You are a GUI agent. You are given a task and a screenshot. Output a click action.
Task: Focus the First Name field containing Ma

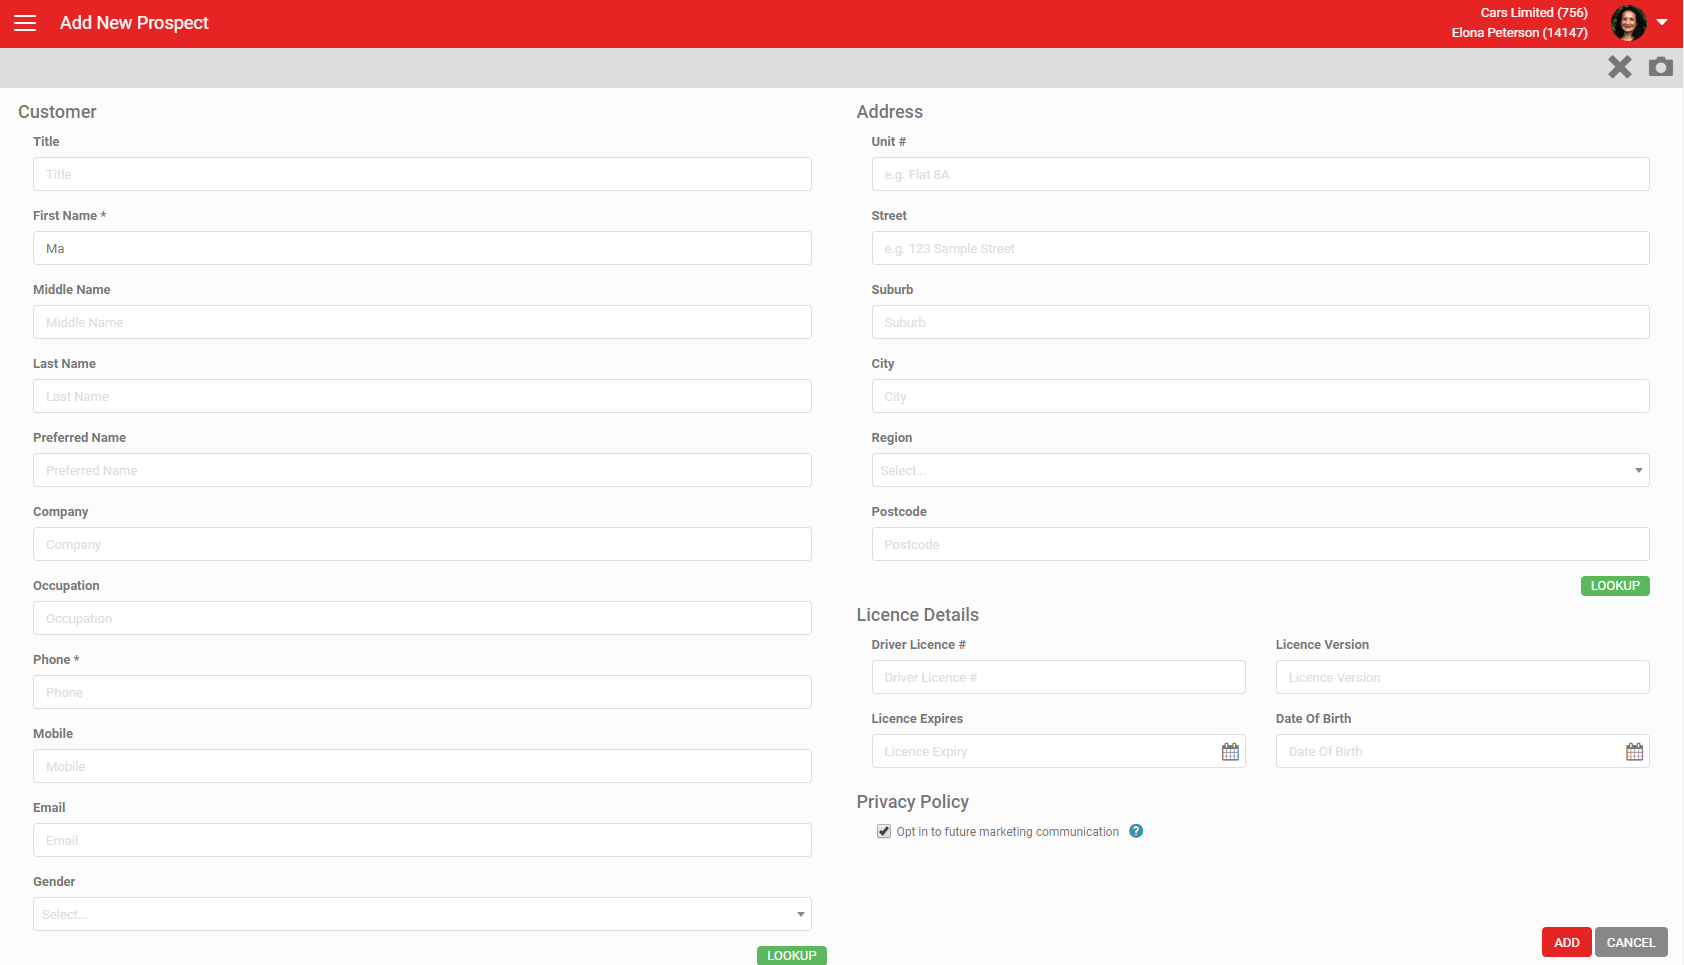422,248
